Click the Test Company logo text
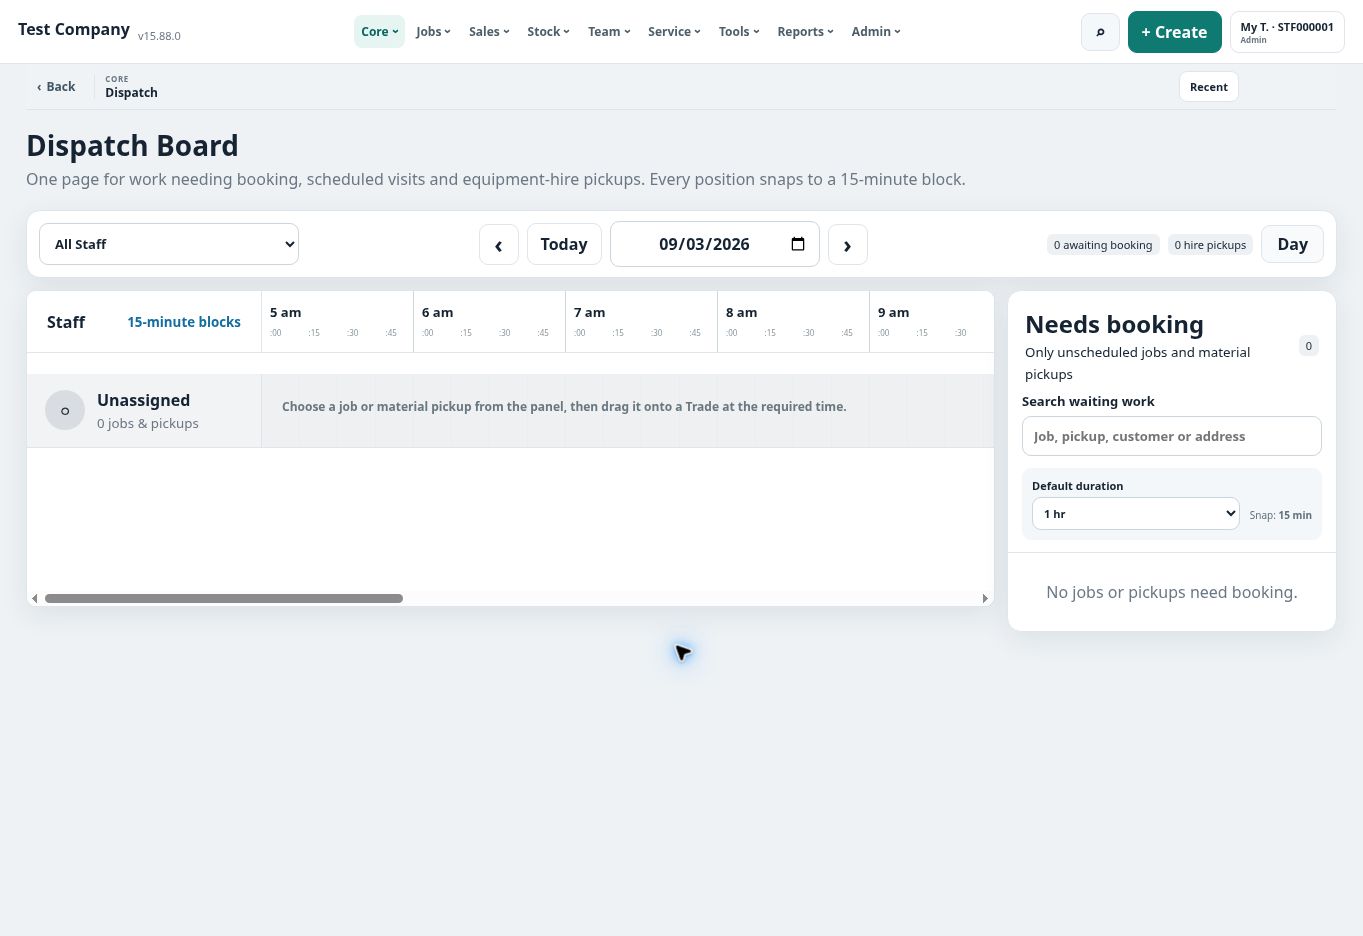Screen dimensions: 1363x936 click(74, 29)
